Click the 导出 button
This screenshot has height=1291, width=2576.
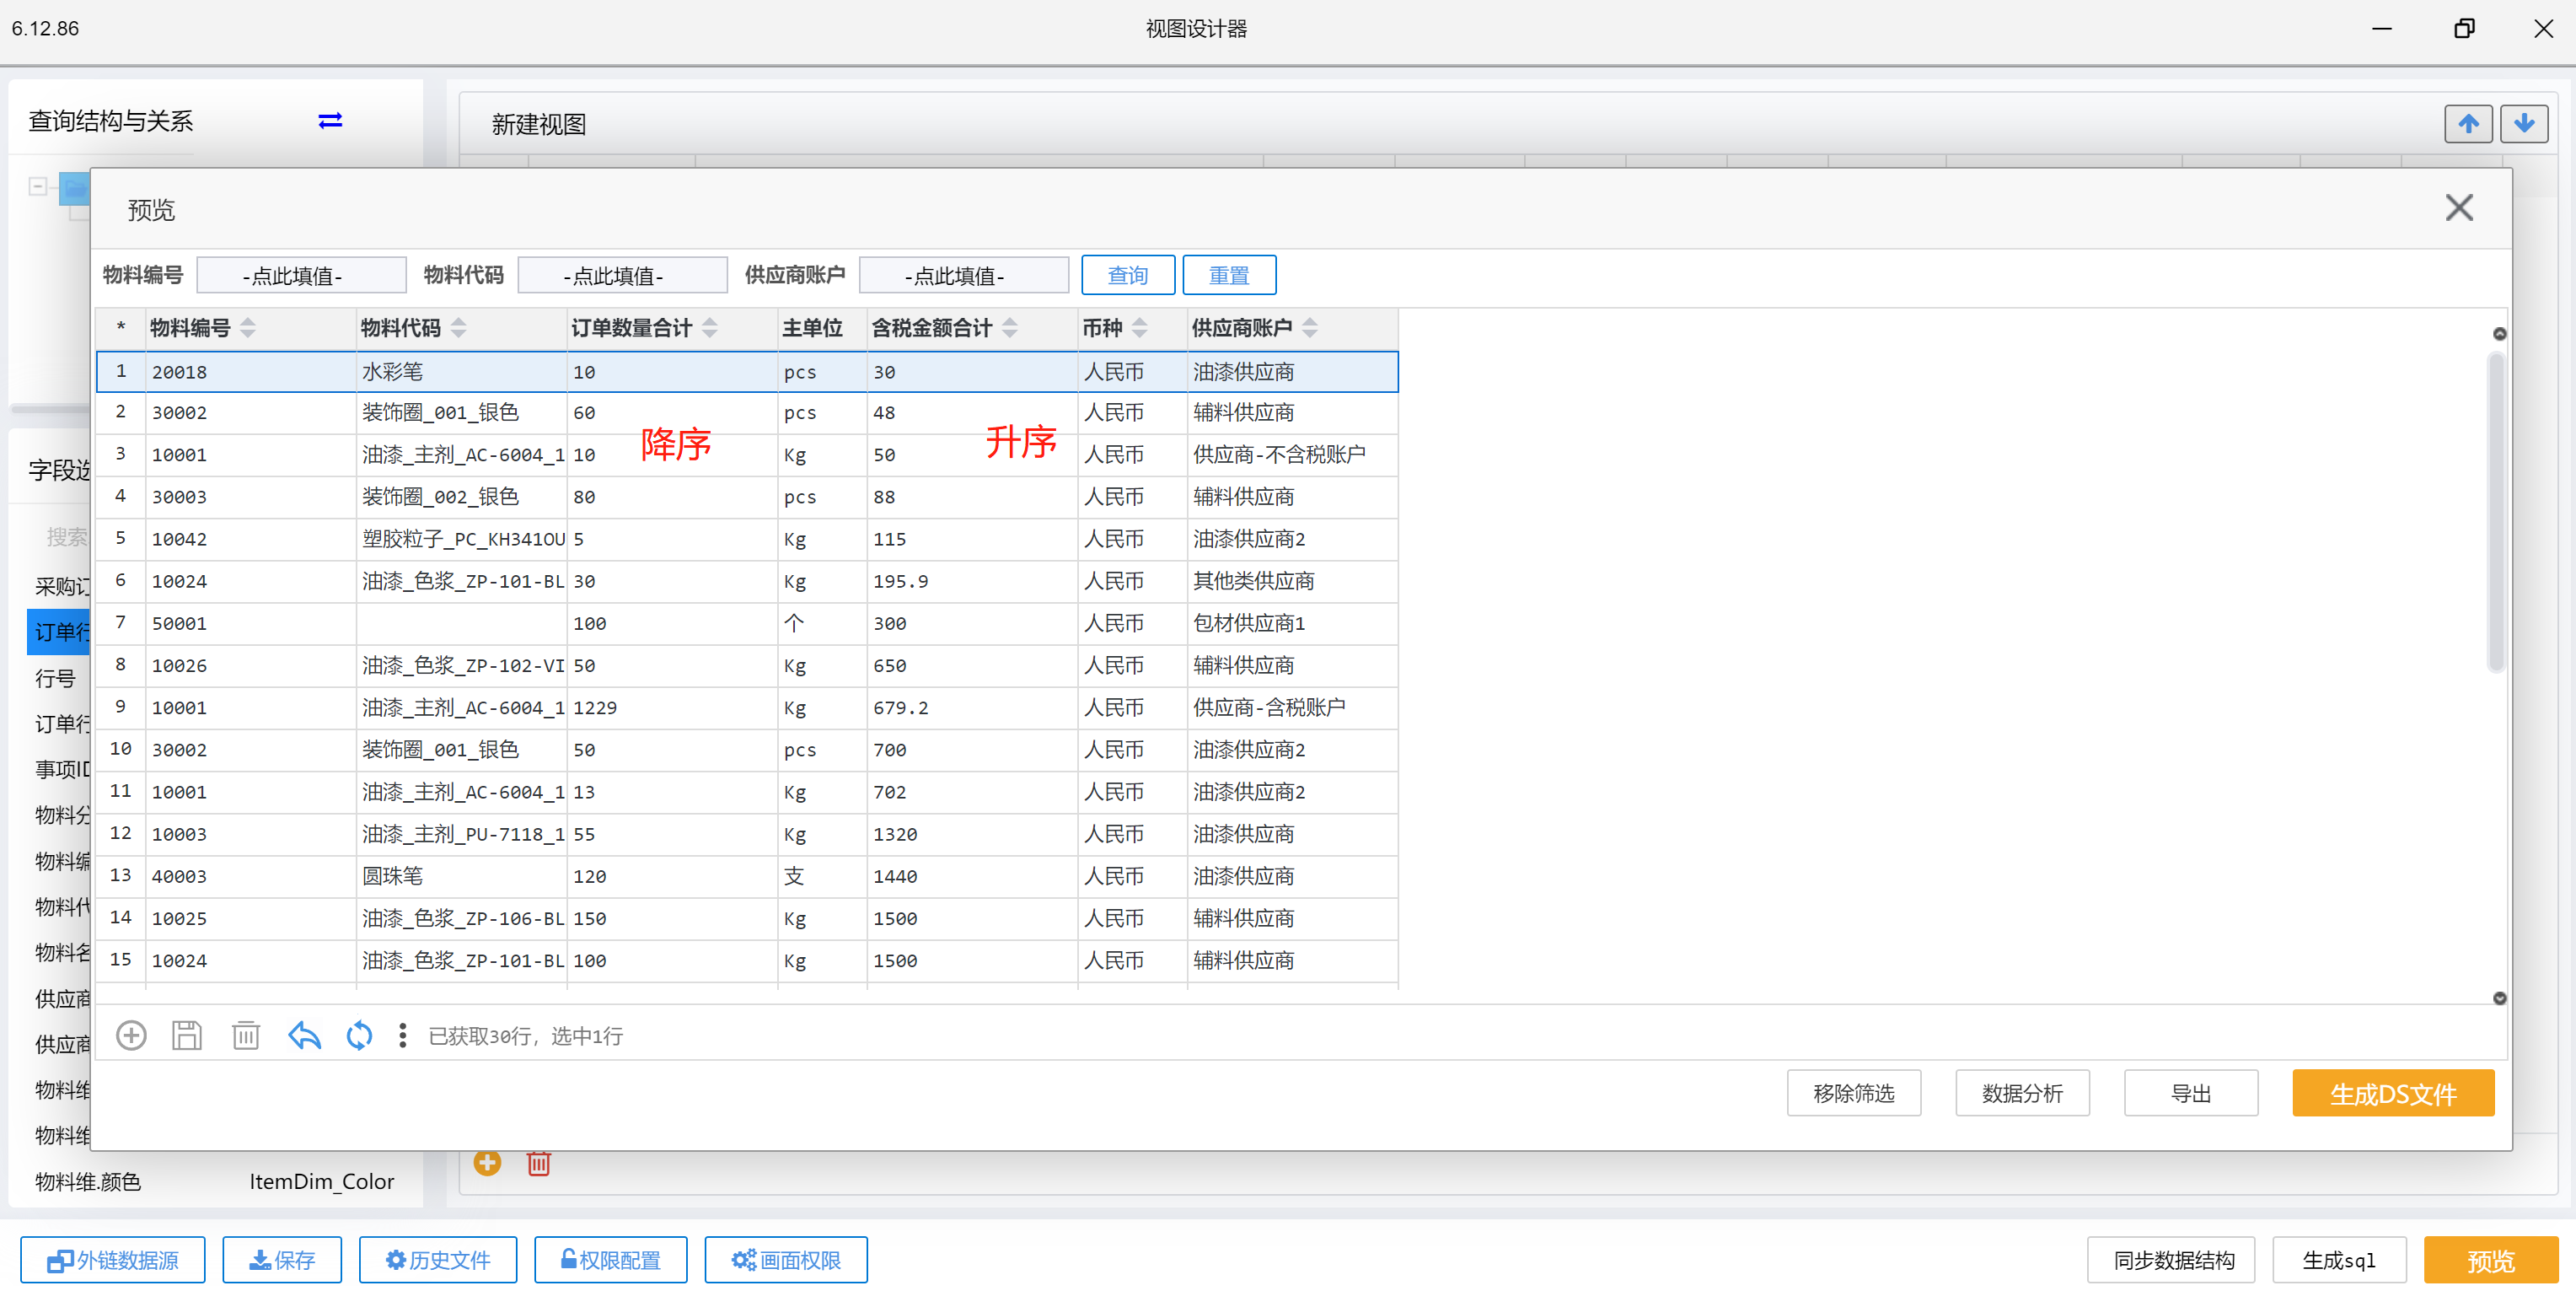tap(2191, 1093)
